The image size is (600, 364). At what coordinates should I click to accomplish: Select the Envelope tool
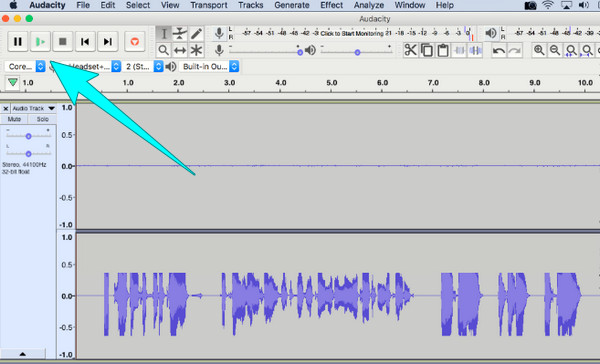(x=180, y=34)
